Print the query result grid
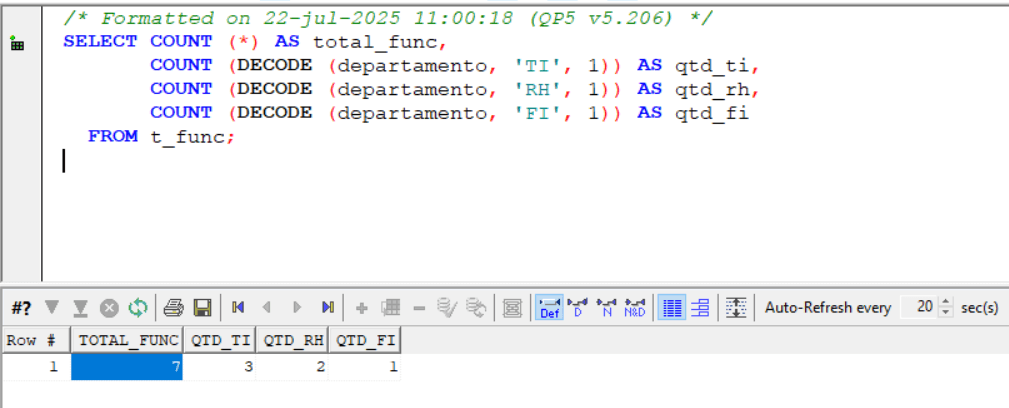This screenshot has height=408, width=1009. tap(174, 308)
